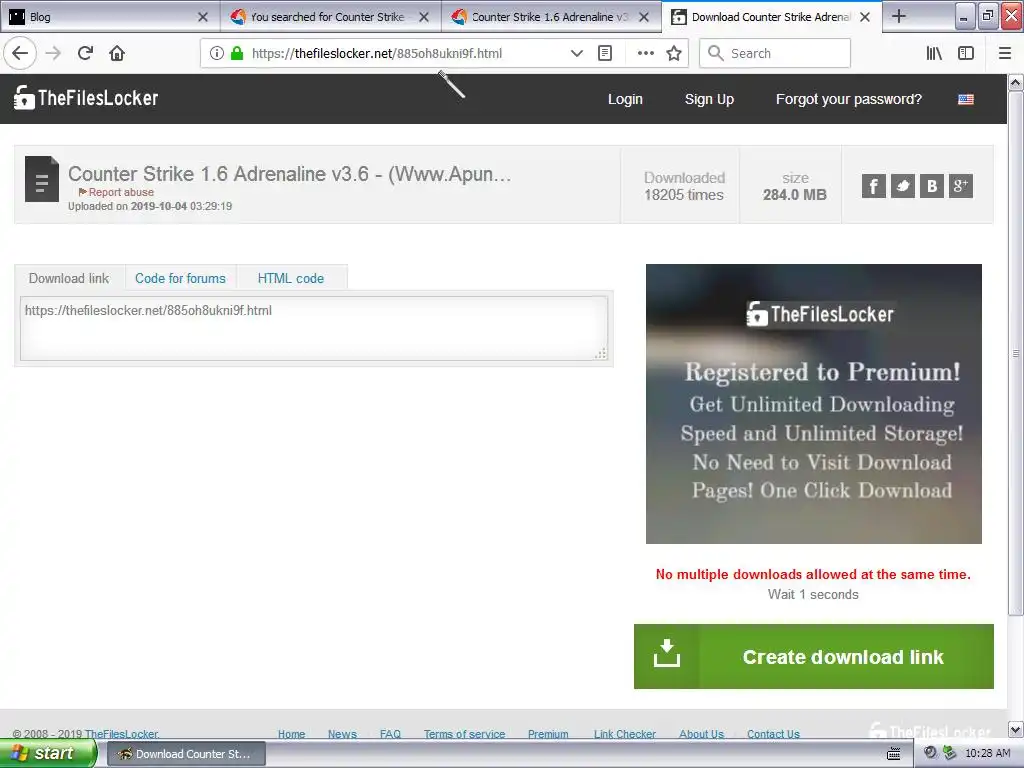Viewport: 1024px width, 768px height.
Task: Click the taskbar clock showing 10:28 AM
Action: click(x=987, y=754)
